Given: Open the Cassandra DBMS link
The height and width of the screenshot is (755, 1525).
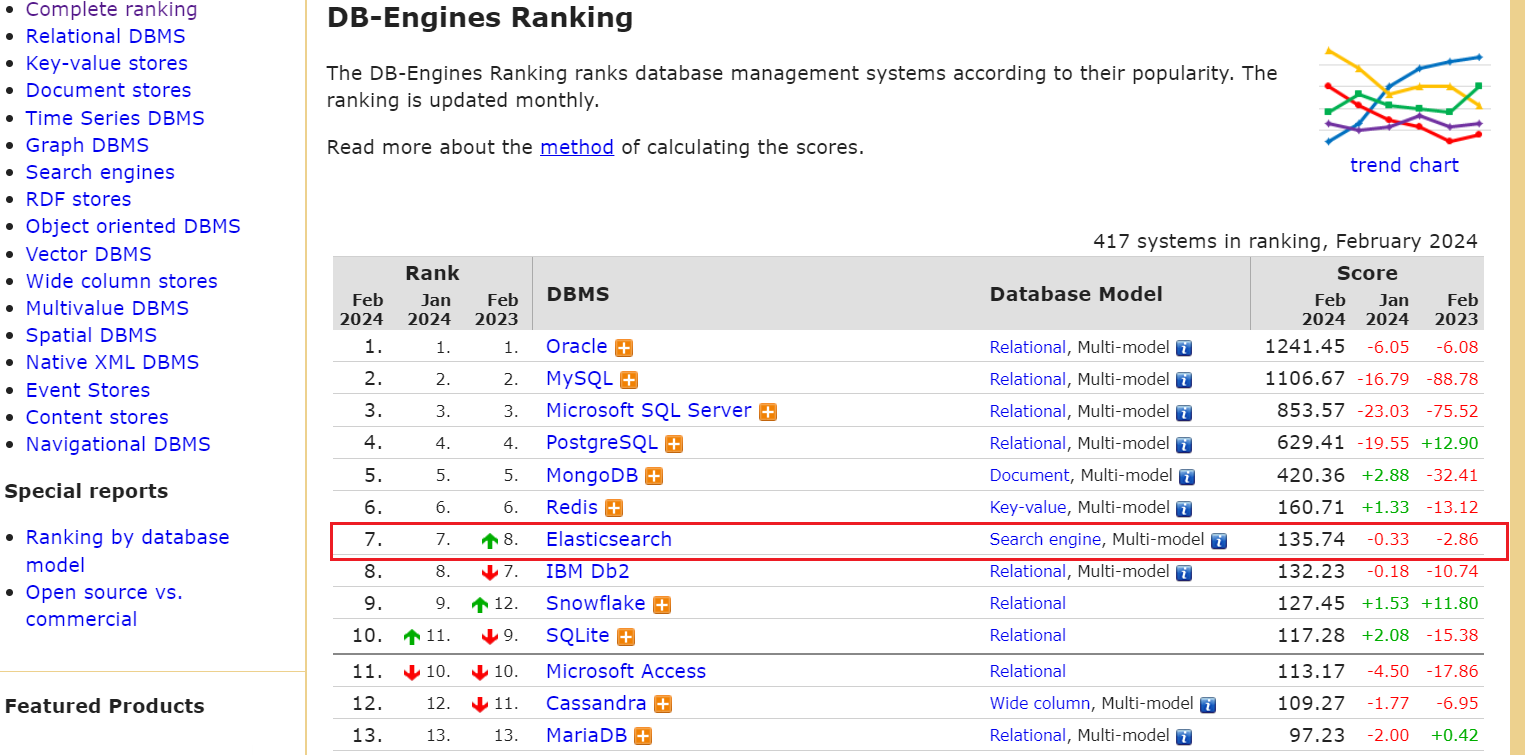Looking at the screenshot, I should (x=596, y=703).
